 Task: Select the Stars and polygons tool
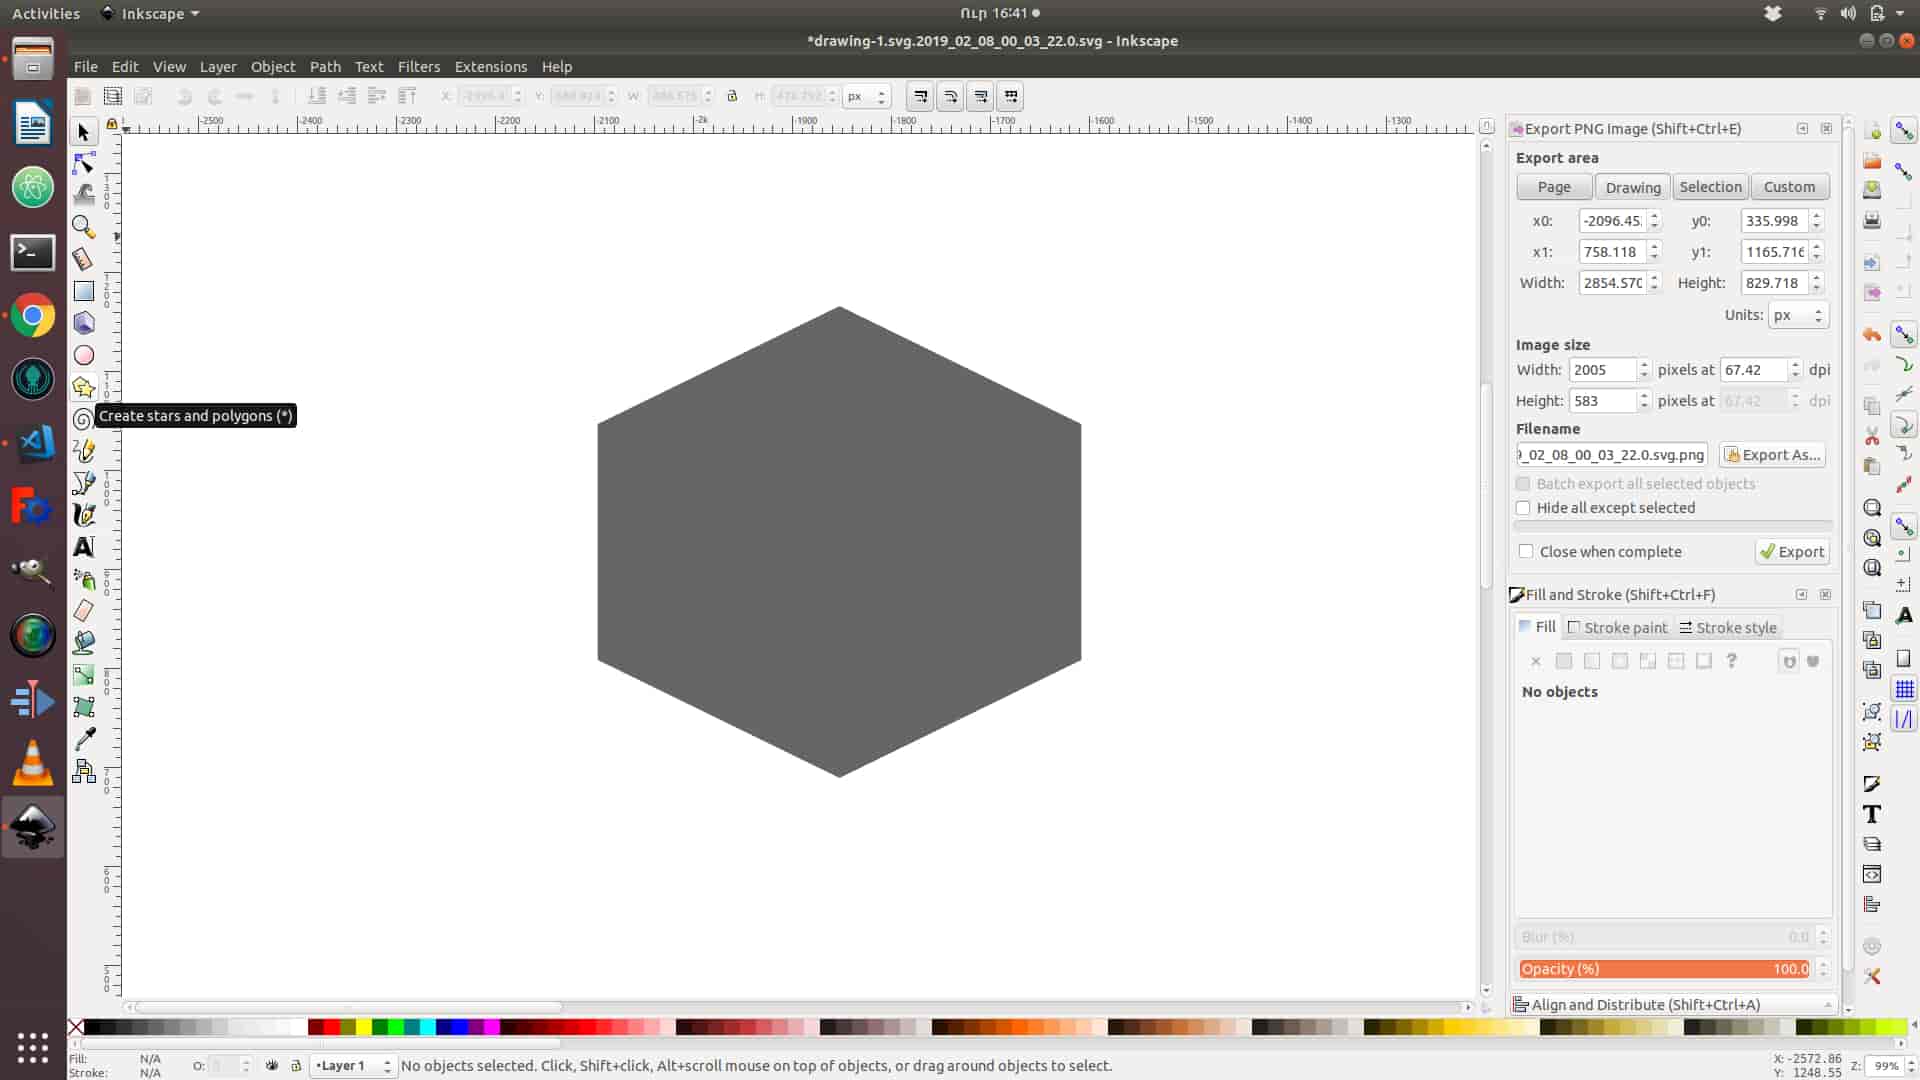(84, 387)
